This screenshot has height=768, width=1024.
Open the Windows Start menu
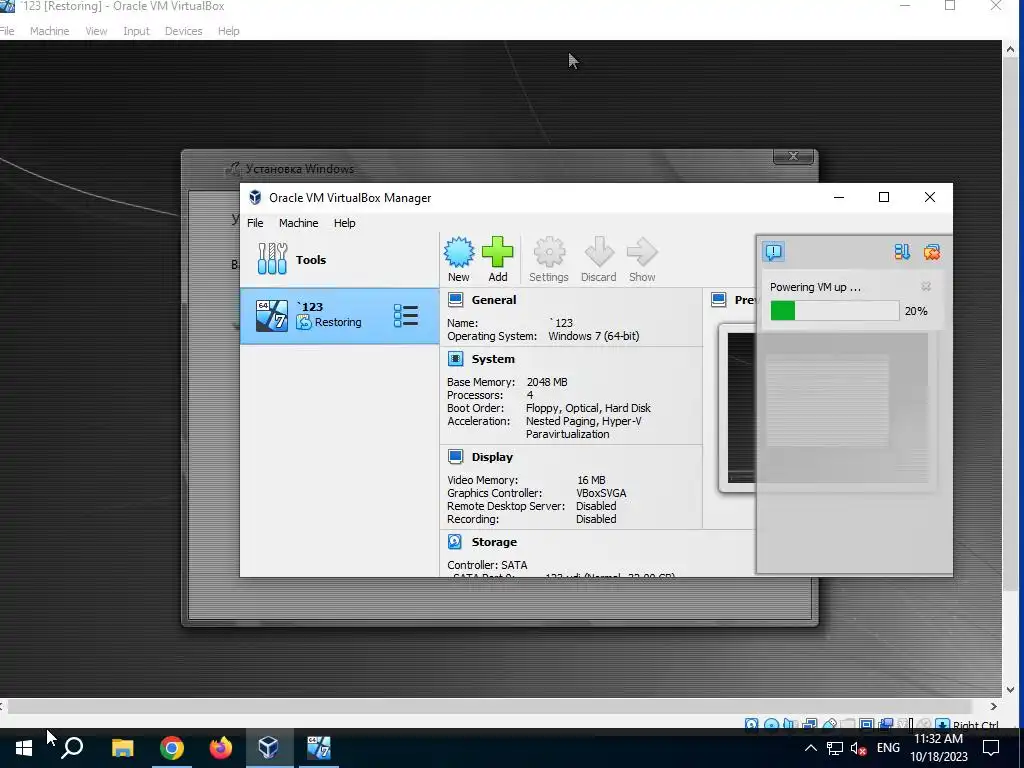click(x=24, y=748)
